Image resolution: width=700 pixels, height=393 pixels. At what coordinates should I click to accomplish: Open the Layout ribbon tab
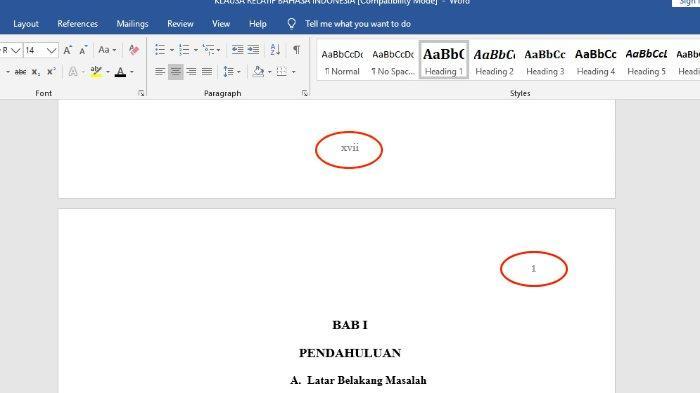[x=26, y=24]
